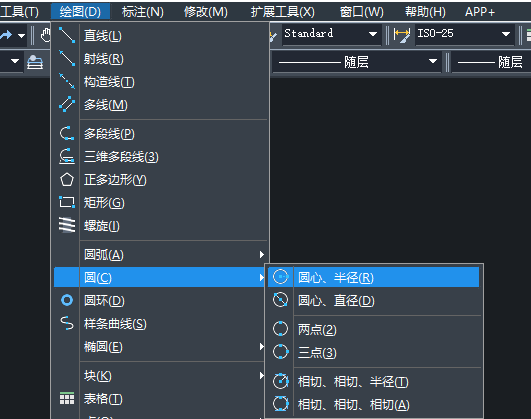The image size is (531, 419).
Task: Select the 直线(L) line tool icon
Action: 67,35
